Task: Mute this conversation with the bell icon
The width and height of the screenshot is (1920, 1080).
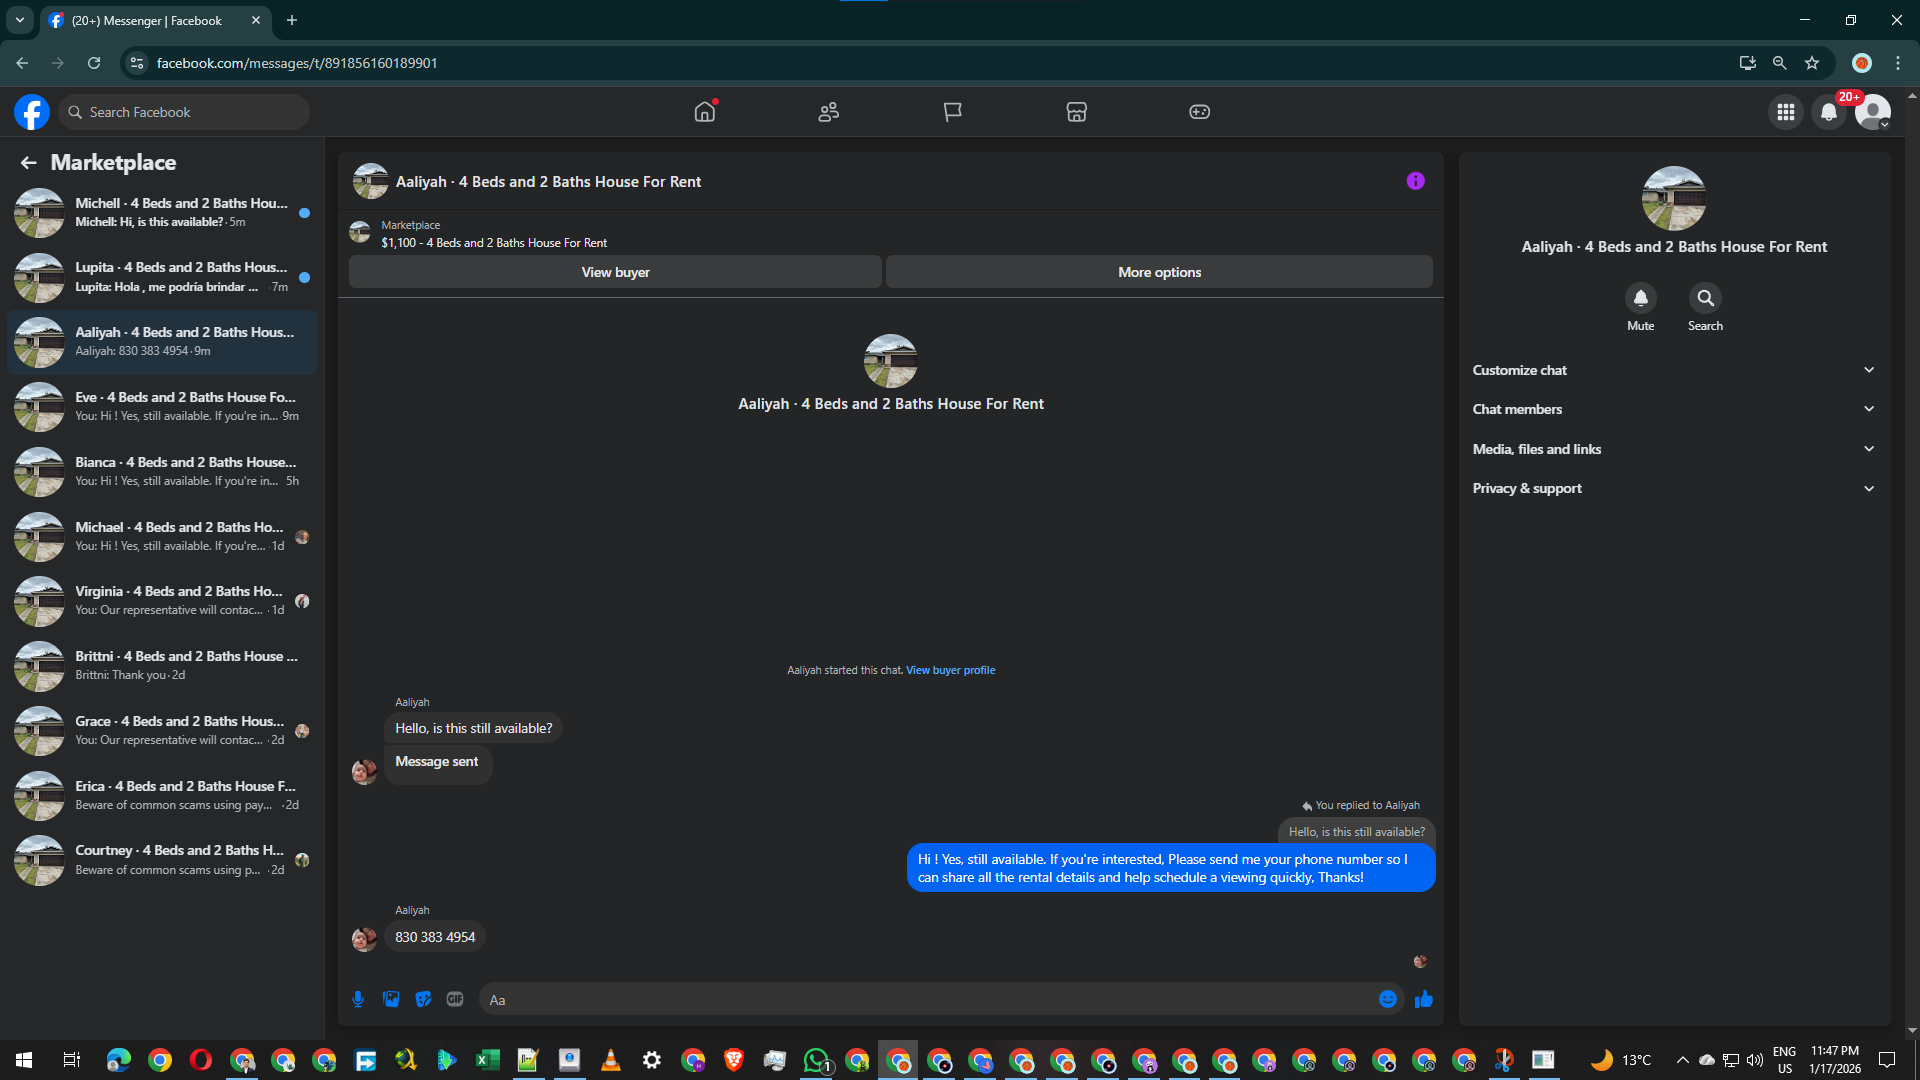Action: coord(1640,298)
